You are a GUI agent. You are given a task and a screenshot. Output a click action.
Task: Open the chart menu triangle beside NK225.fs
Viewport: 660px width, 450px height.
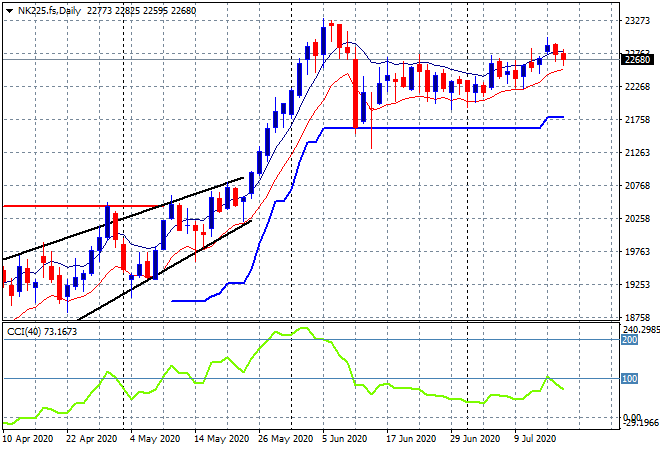click(x=9, y=11)
